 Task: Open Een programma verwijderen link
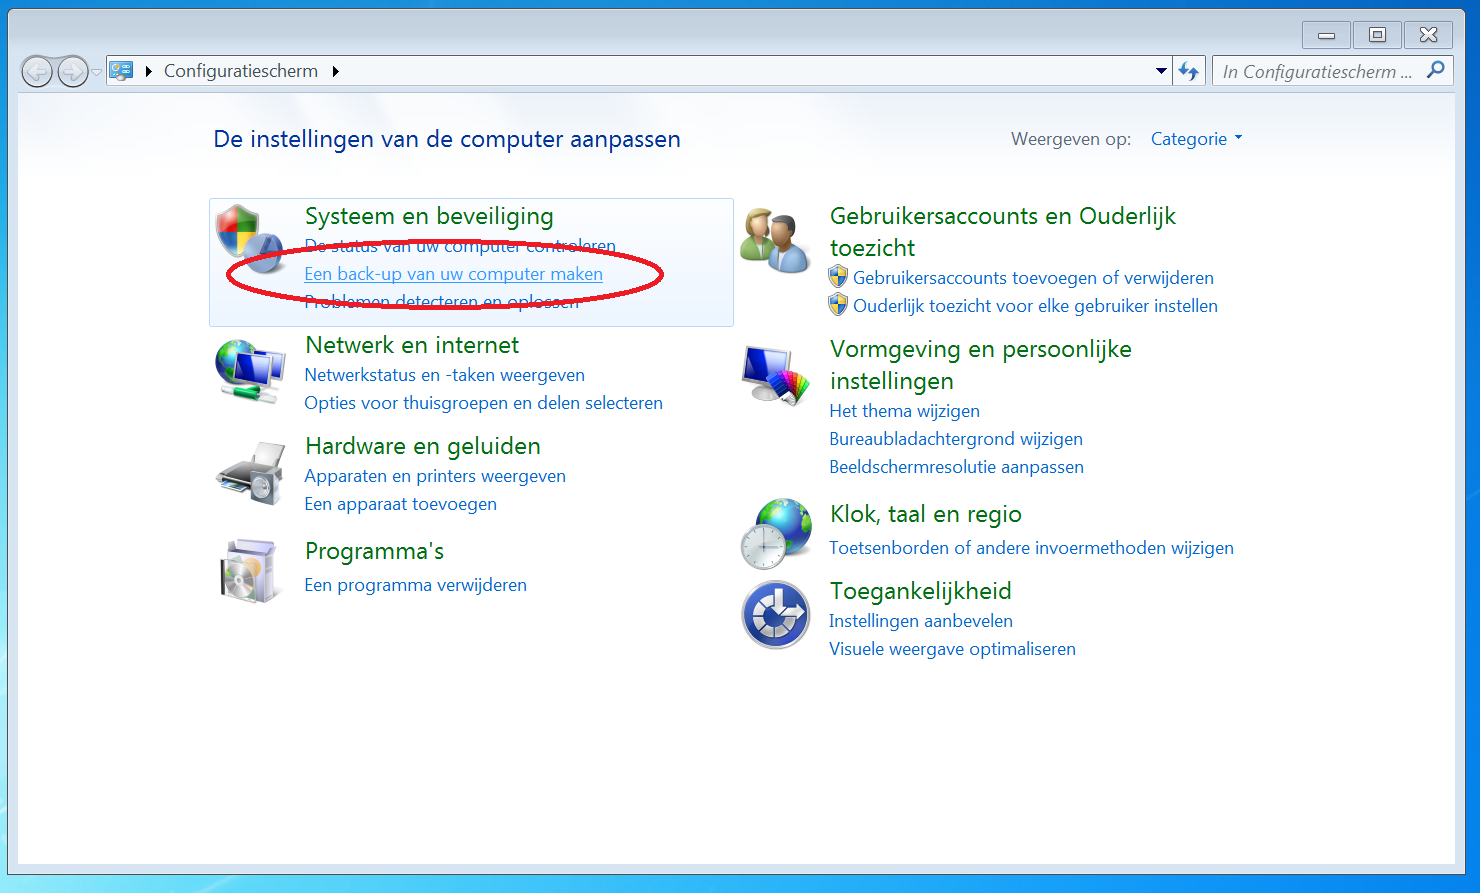pyautogui.click(x=415, y=585)
